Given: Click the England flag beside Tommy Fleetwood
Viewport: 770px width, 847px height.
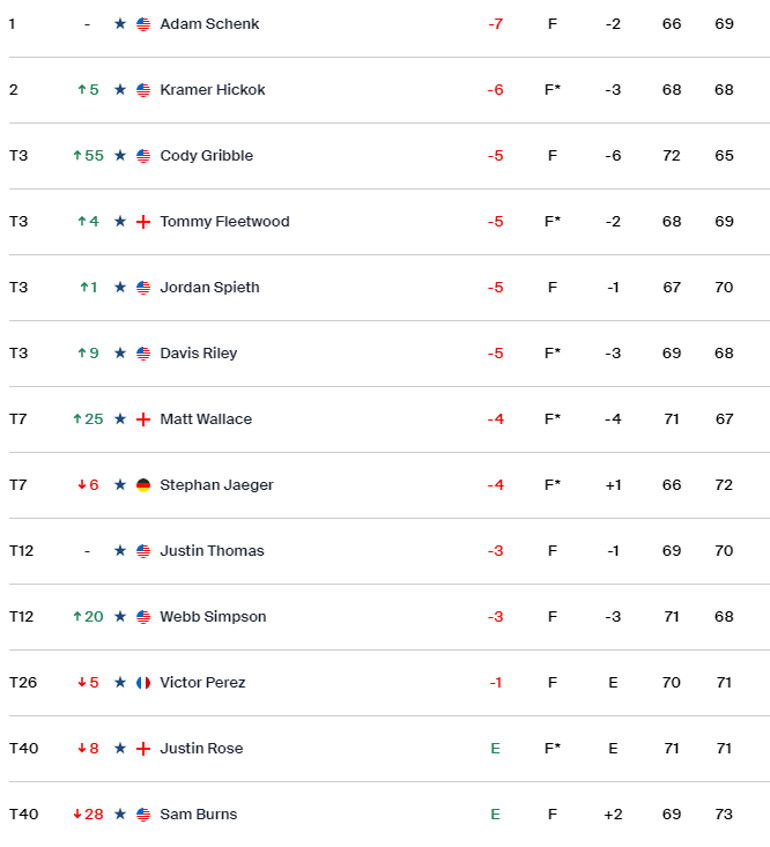Looking at the screenshot, I should tap(143, 221).
